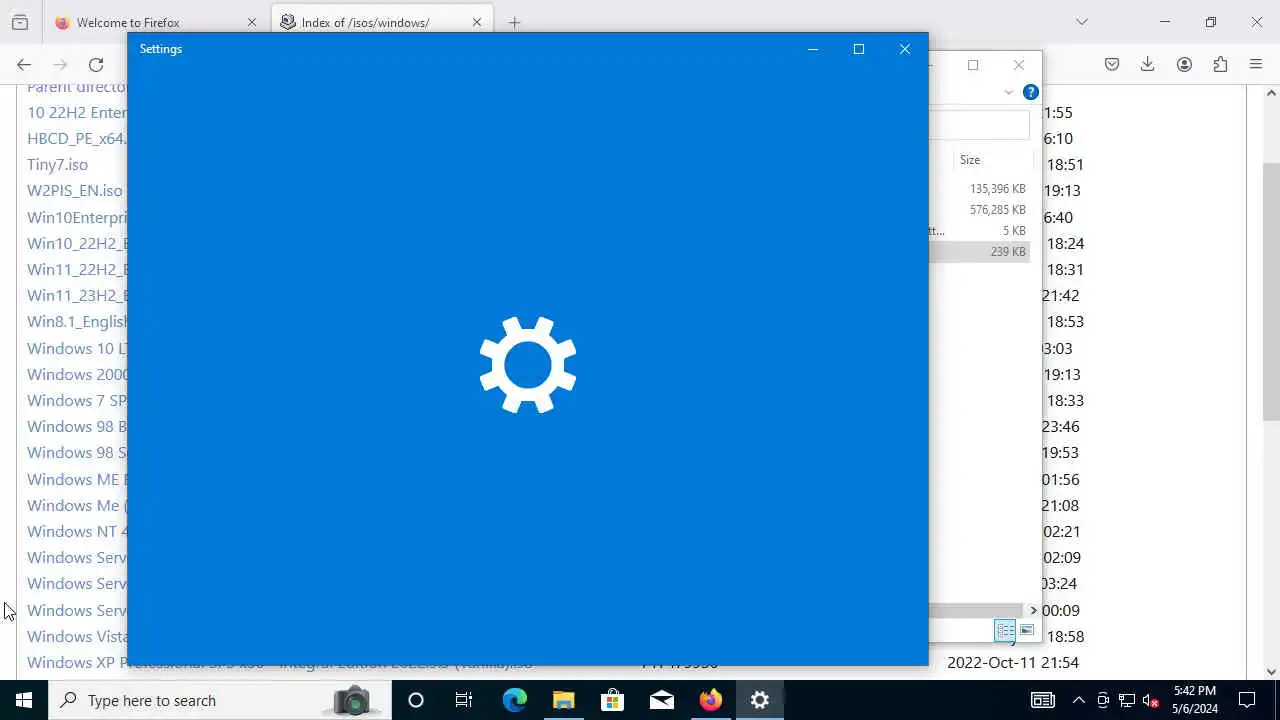Click the Settings gear in the taskbar
Image resolution: width=1280 pixels, height=720 pixels.
[759, 700]
